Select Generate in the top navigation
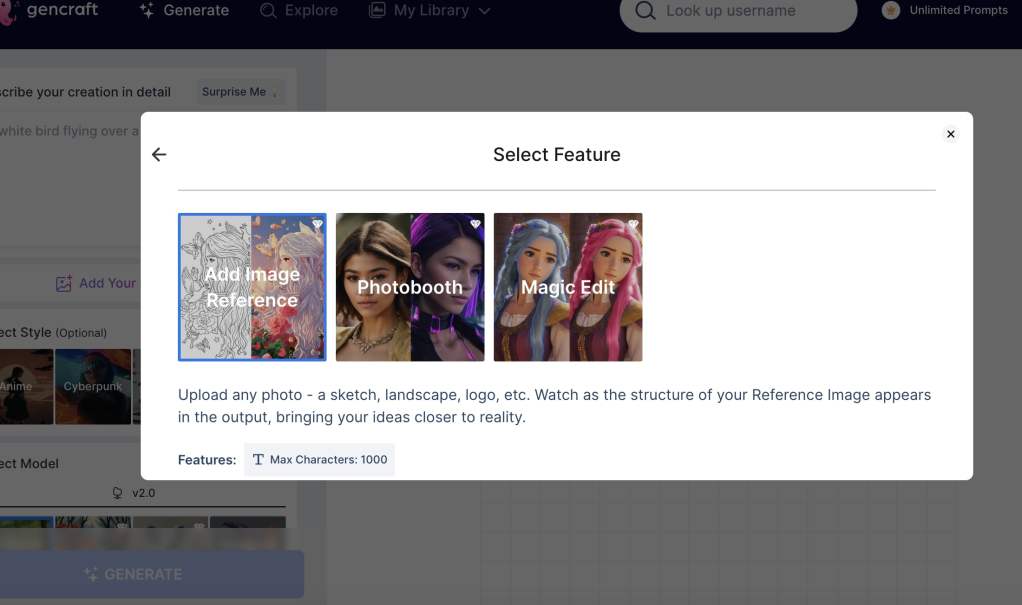Viewport: 1022px width, 605px height. tap(196, 10)
